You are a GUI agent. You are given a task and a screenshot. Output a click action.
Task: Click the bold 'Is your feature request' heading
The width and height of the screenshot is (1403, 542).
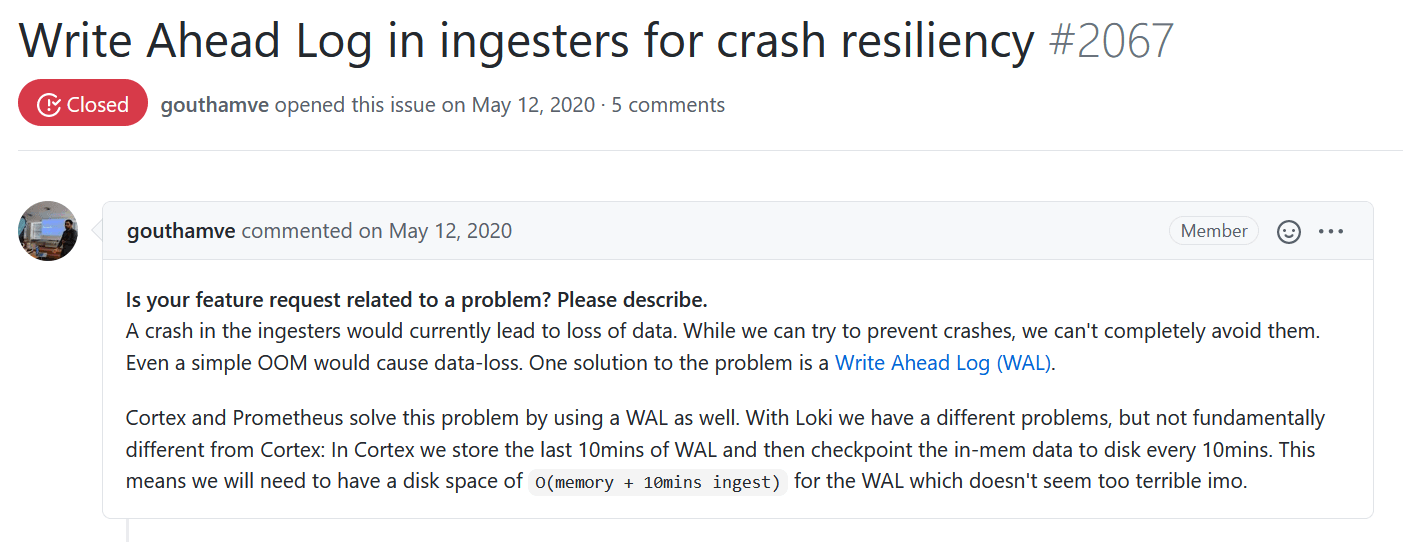click(x=416, y=300)
